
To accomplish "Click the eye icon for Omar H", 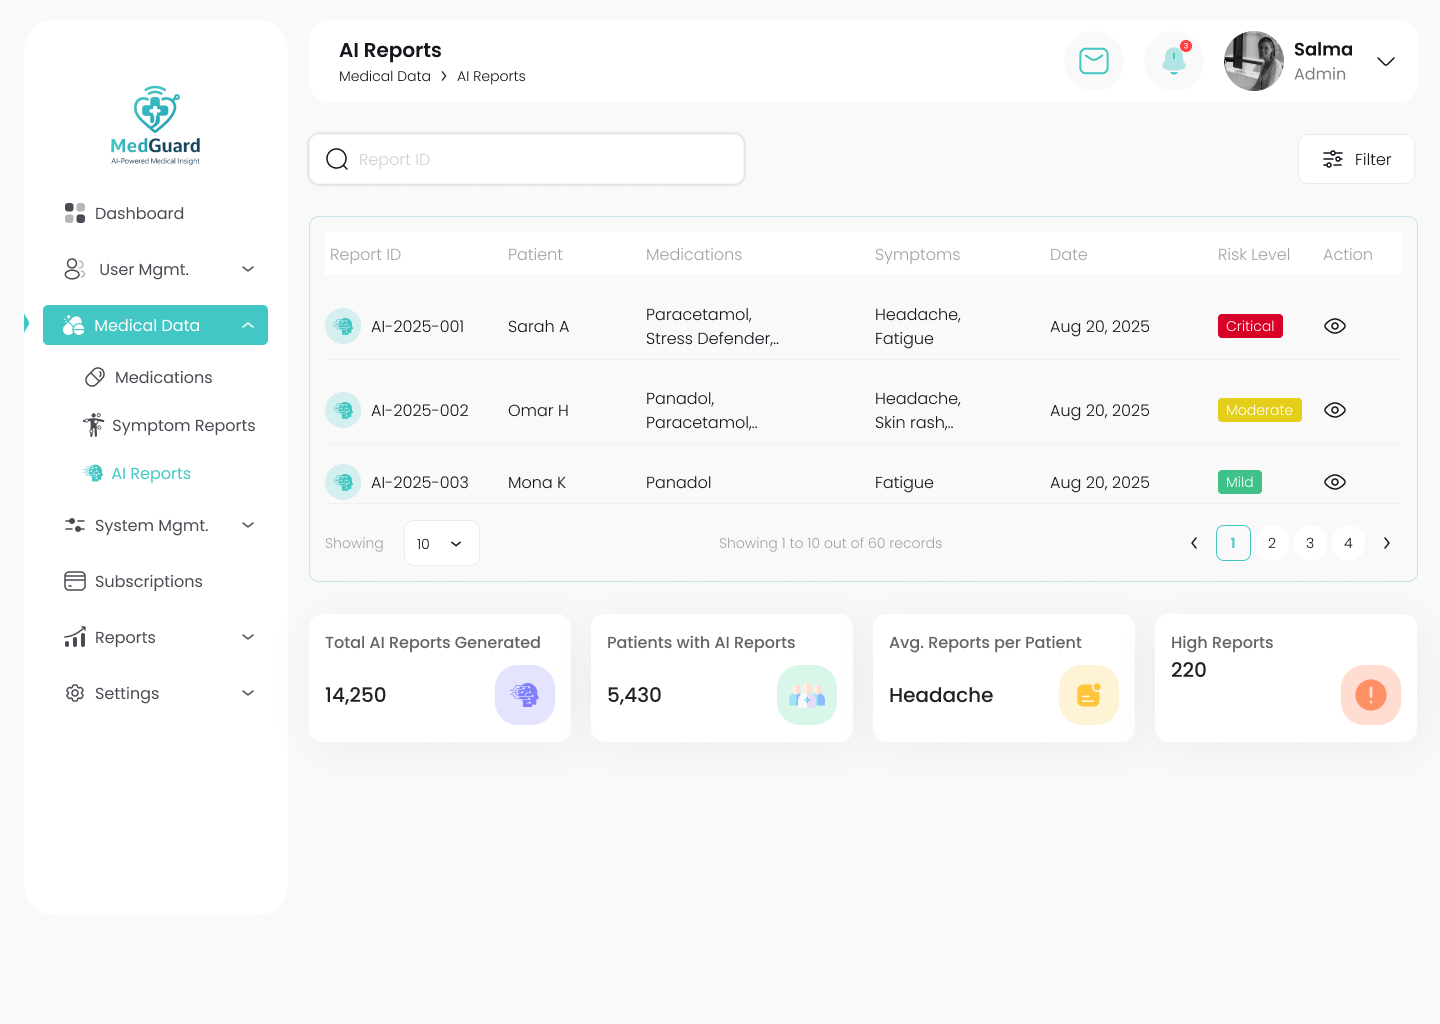I will 1334,410.
